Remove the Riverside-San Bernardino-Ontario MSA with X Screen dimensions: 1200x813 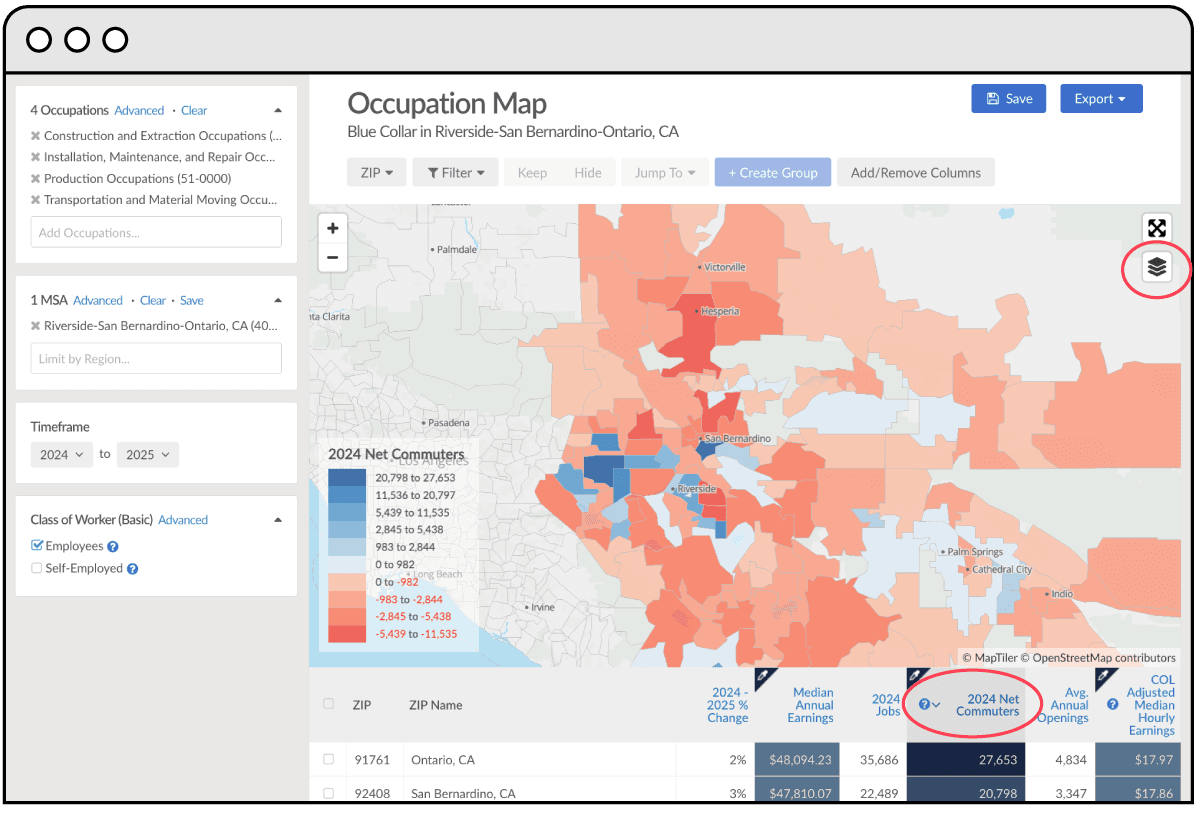pyautogui.click(x=36, y=326)
